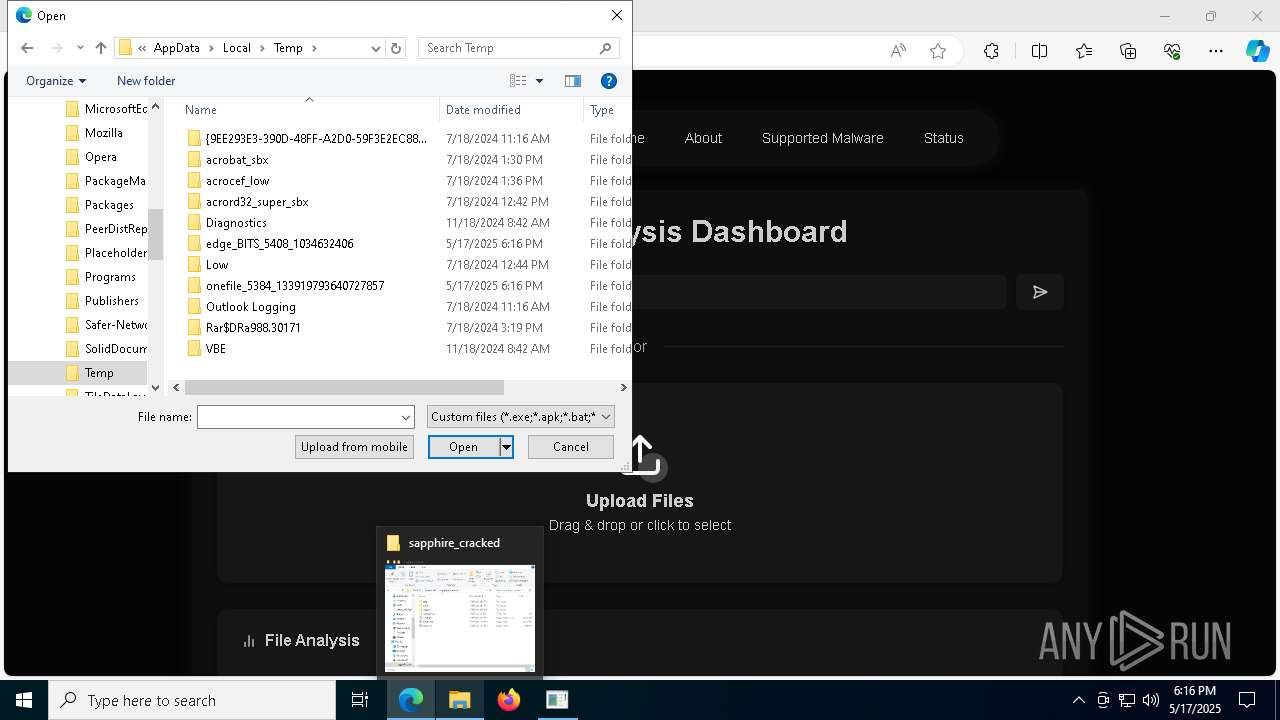Select Opera in navigation tree
The height and width of the screenshot is (720, 1280).
pyautogui.click(x=101, y=157)
